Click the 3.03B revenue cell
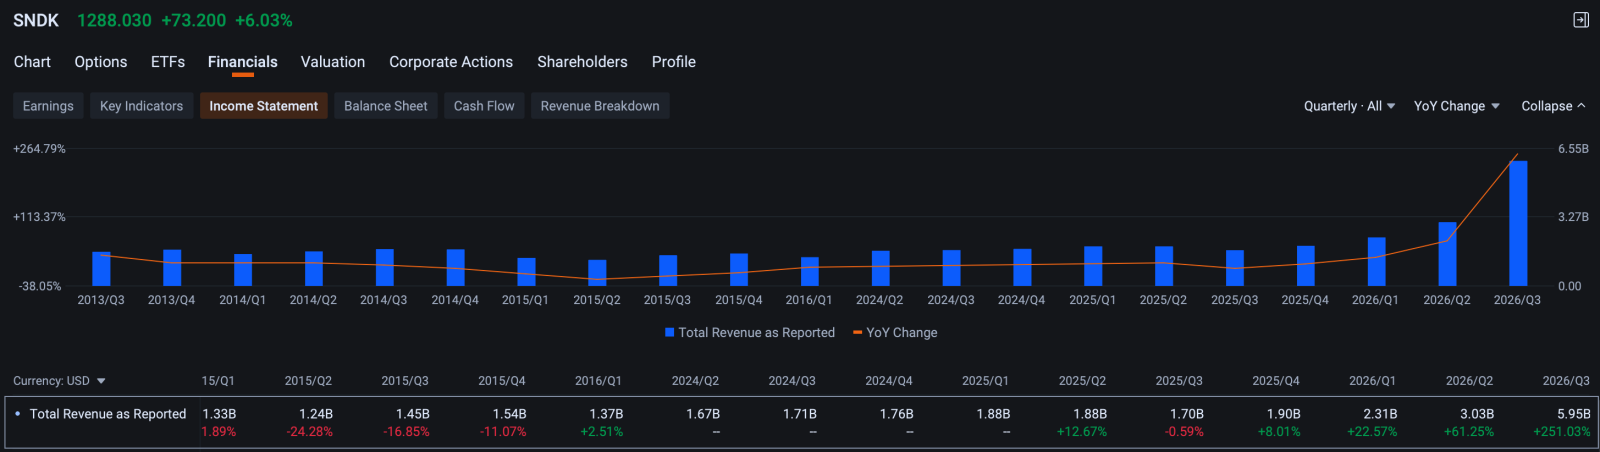 [1477, 414]
